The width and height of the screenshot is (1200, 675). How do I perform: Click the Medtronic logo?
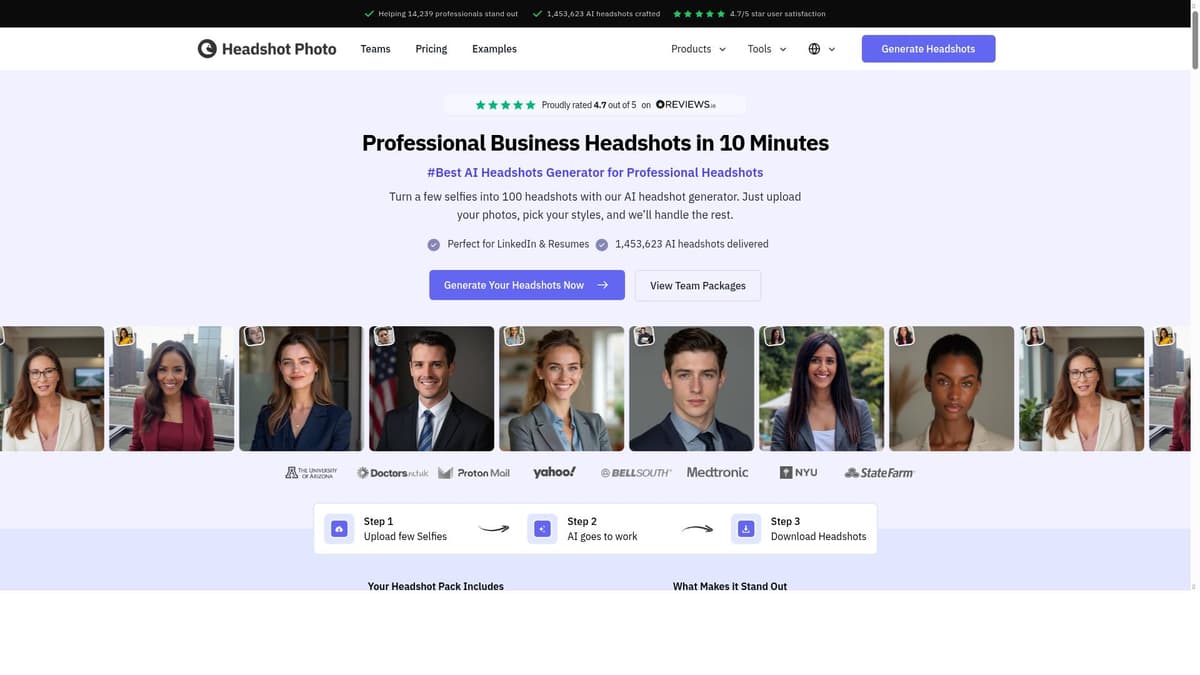[x=717, y=472]
